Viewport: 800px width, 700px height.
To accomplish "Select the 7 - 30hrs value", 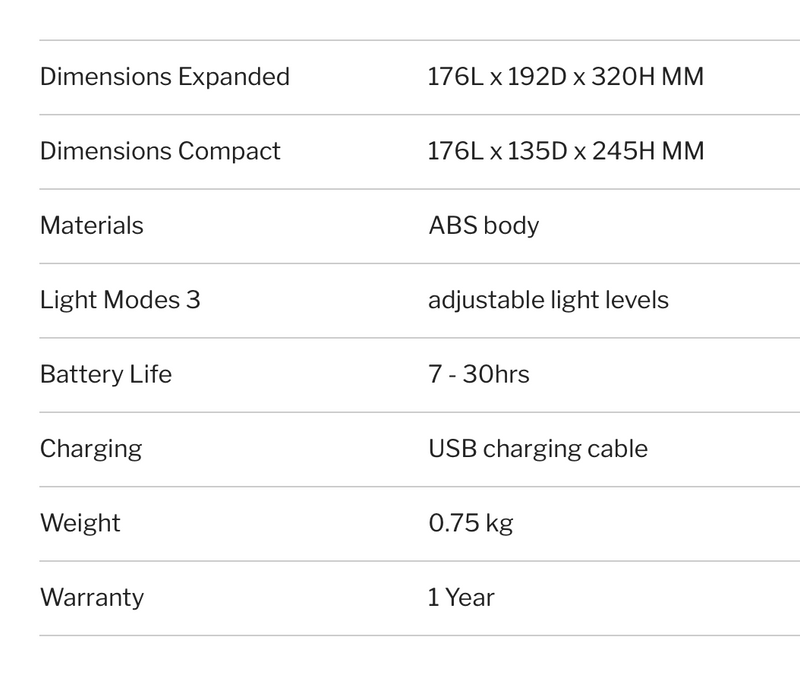I will pos(479,374).
